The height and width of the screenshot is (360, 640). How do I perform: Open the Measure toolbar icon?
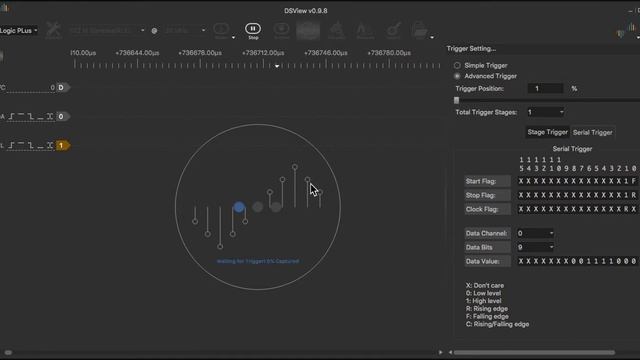[x=364, y=31]
